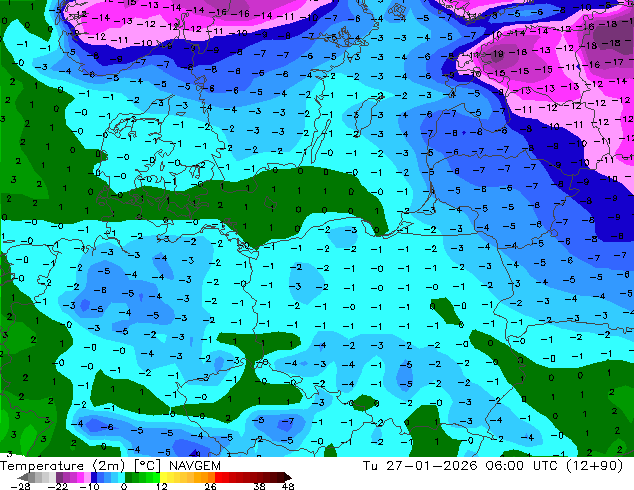This screenshot has width=634, height=490.
Task: Click the gray left arrow end of the color scale
Action: point(23,477)
